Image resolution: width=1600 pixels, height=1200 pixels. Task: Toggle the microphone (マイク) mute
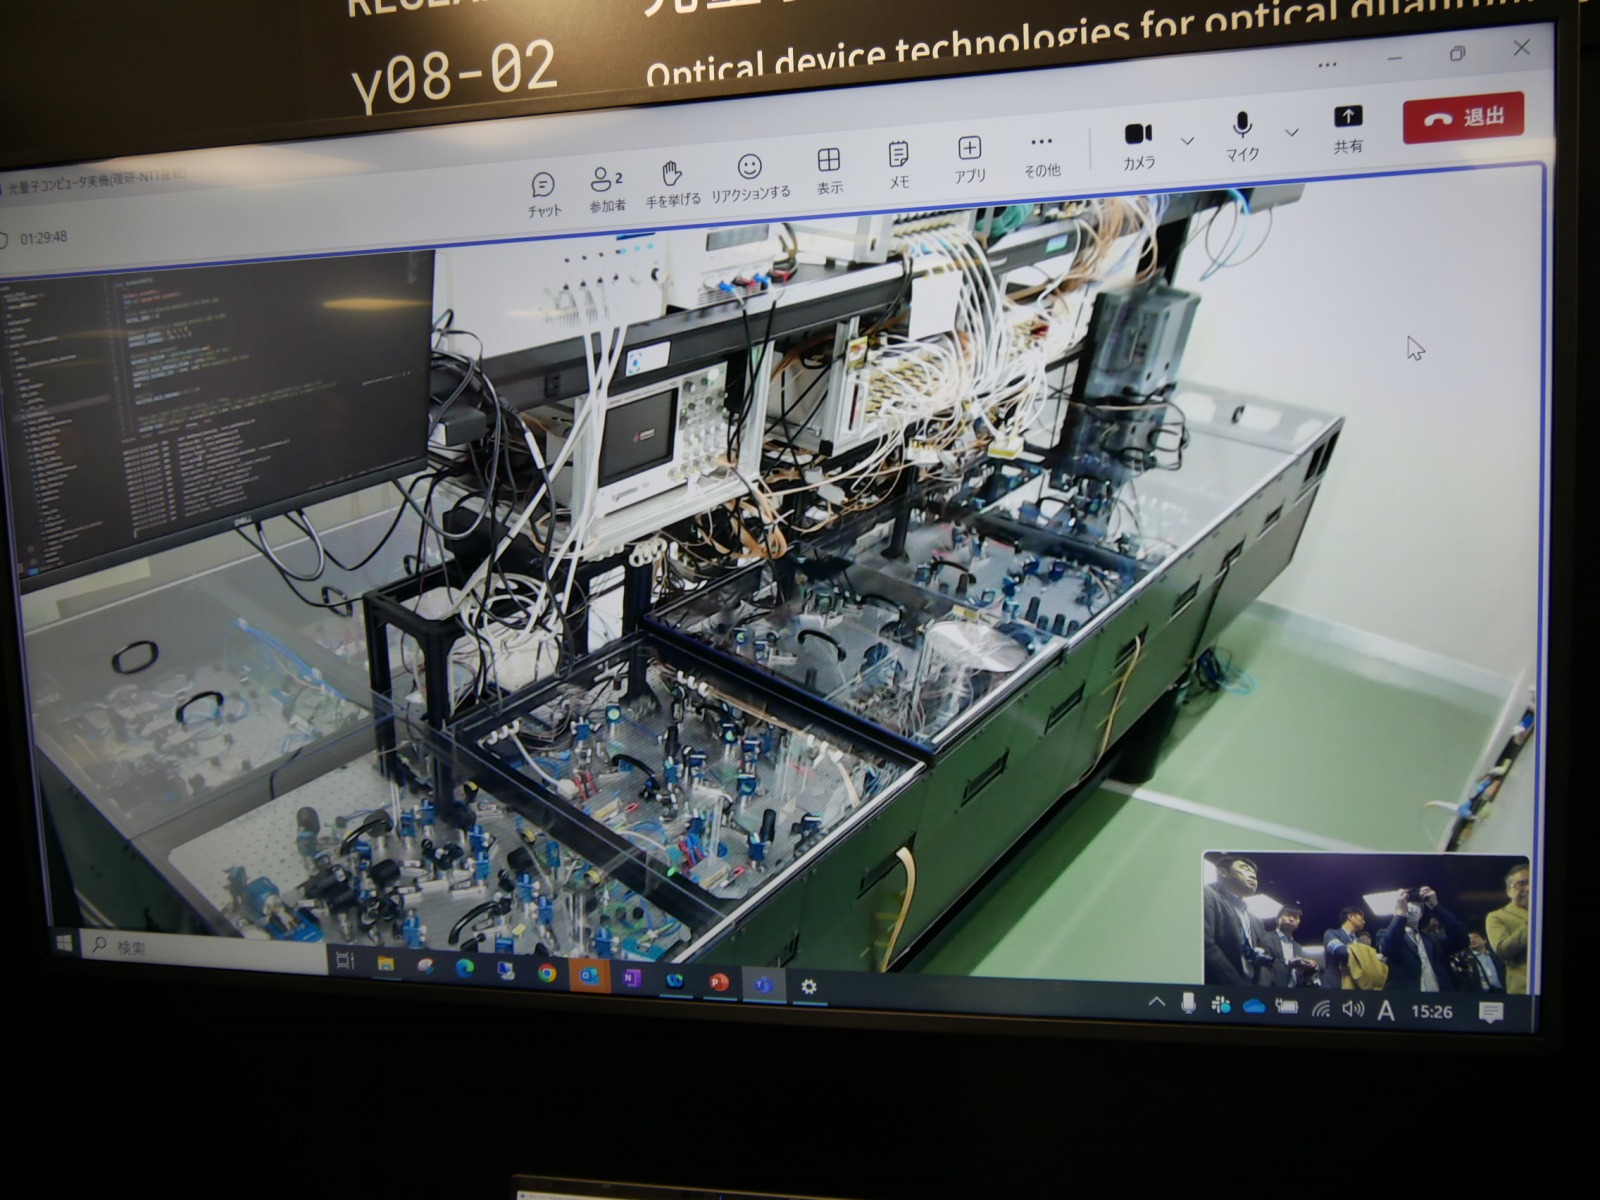1242,137
